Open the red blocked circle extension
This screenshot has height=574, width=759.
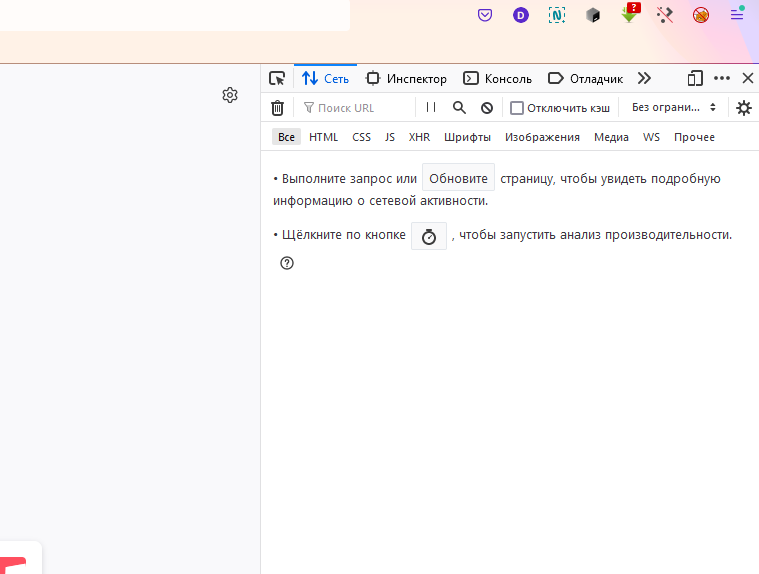701,15
